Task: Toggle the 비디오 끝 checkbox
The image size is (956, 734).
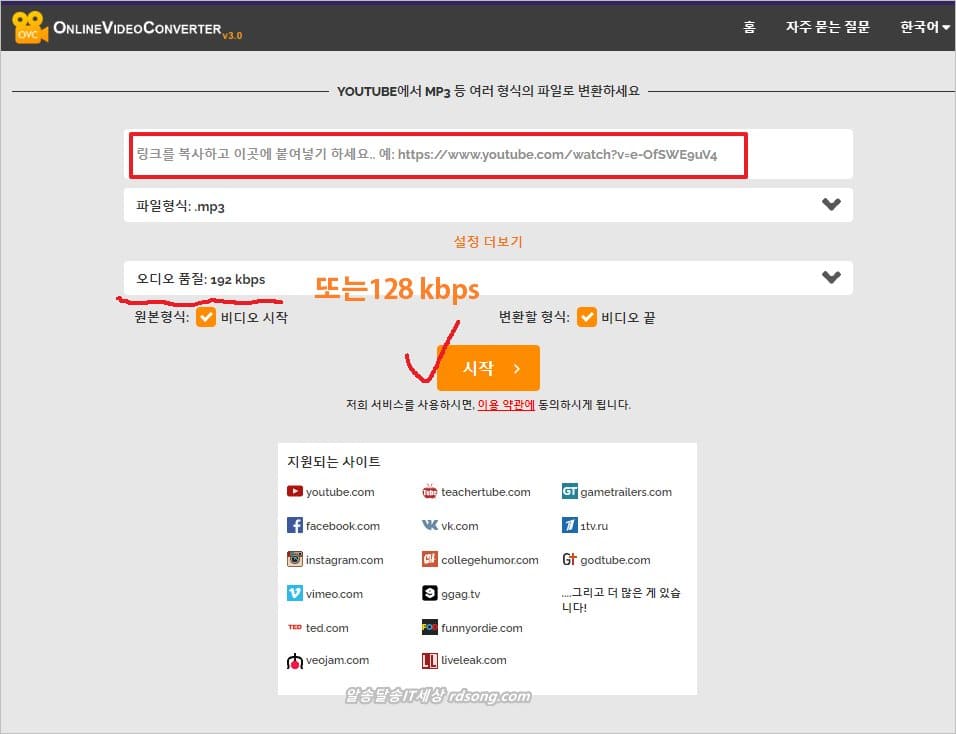Action: tap(585, 318)
